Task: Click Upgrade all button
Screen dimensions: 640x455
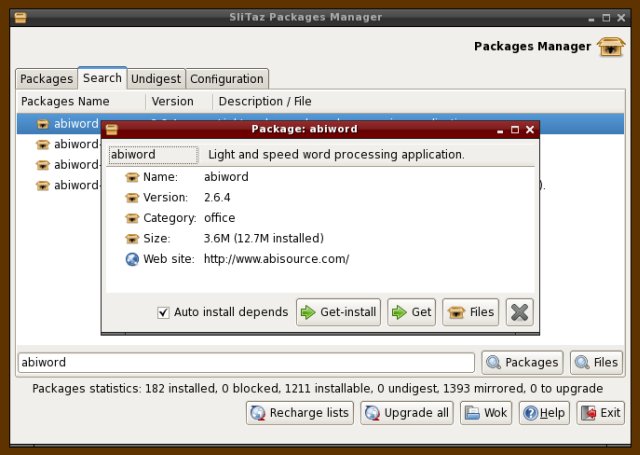Action: pyautogui.click(x=407, y=413)
